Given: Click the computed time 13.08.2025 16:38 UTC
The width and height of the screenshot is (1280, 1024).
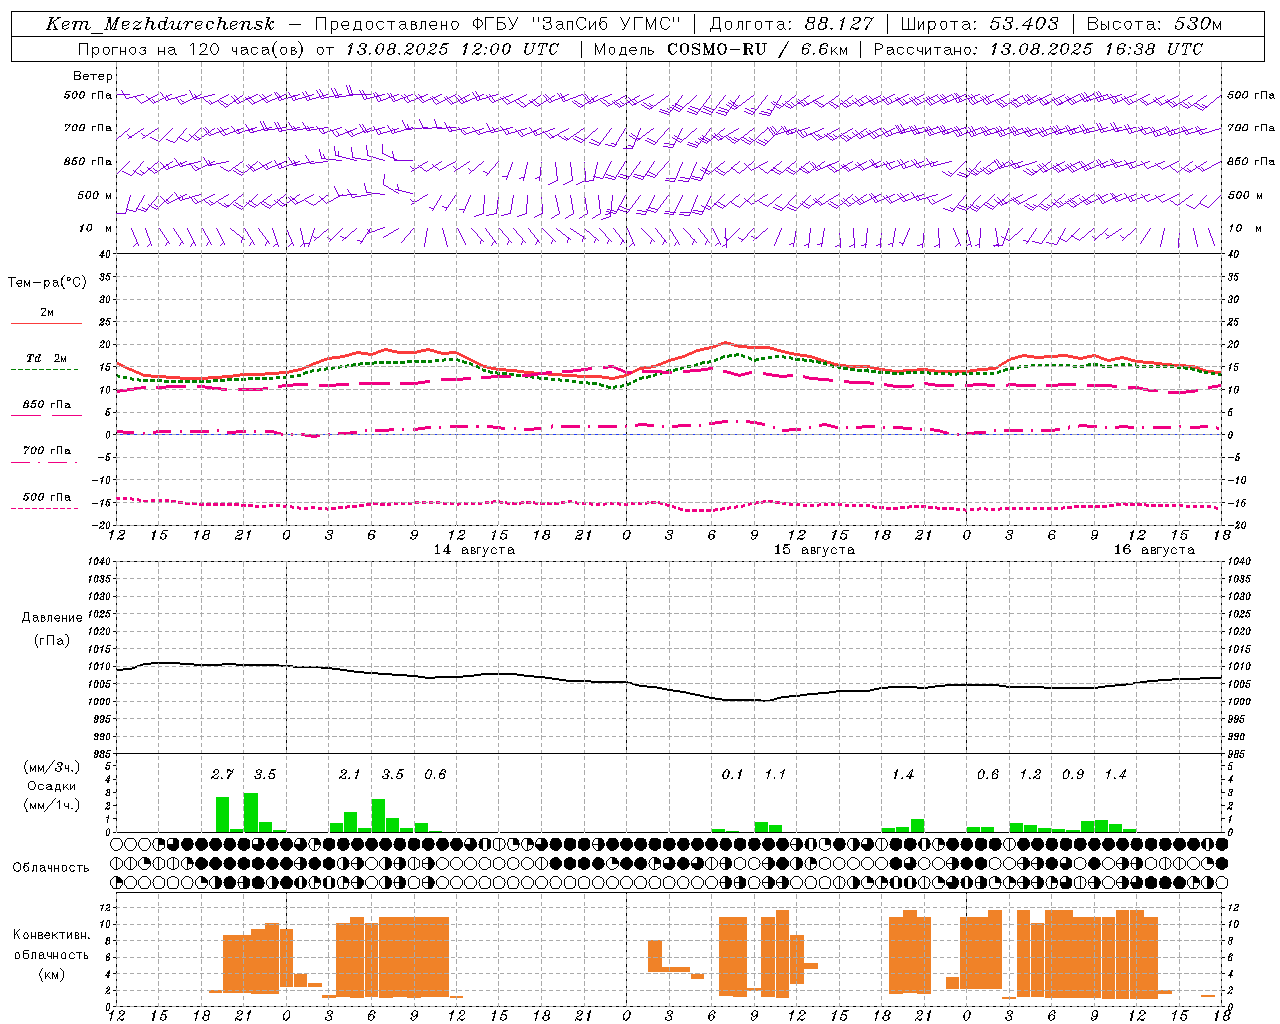Looking at the screenshot, I should coord(1096,49).
